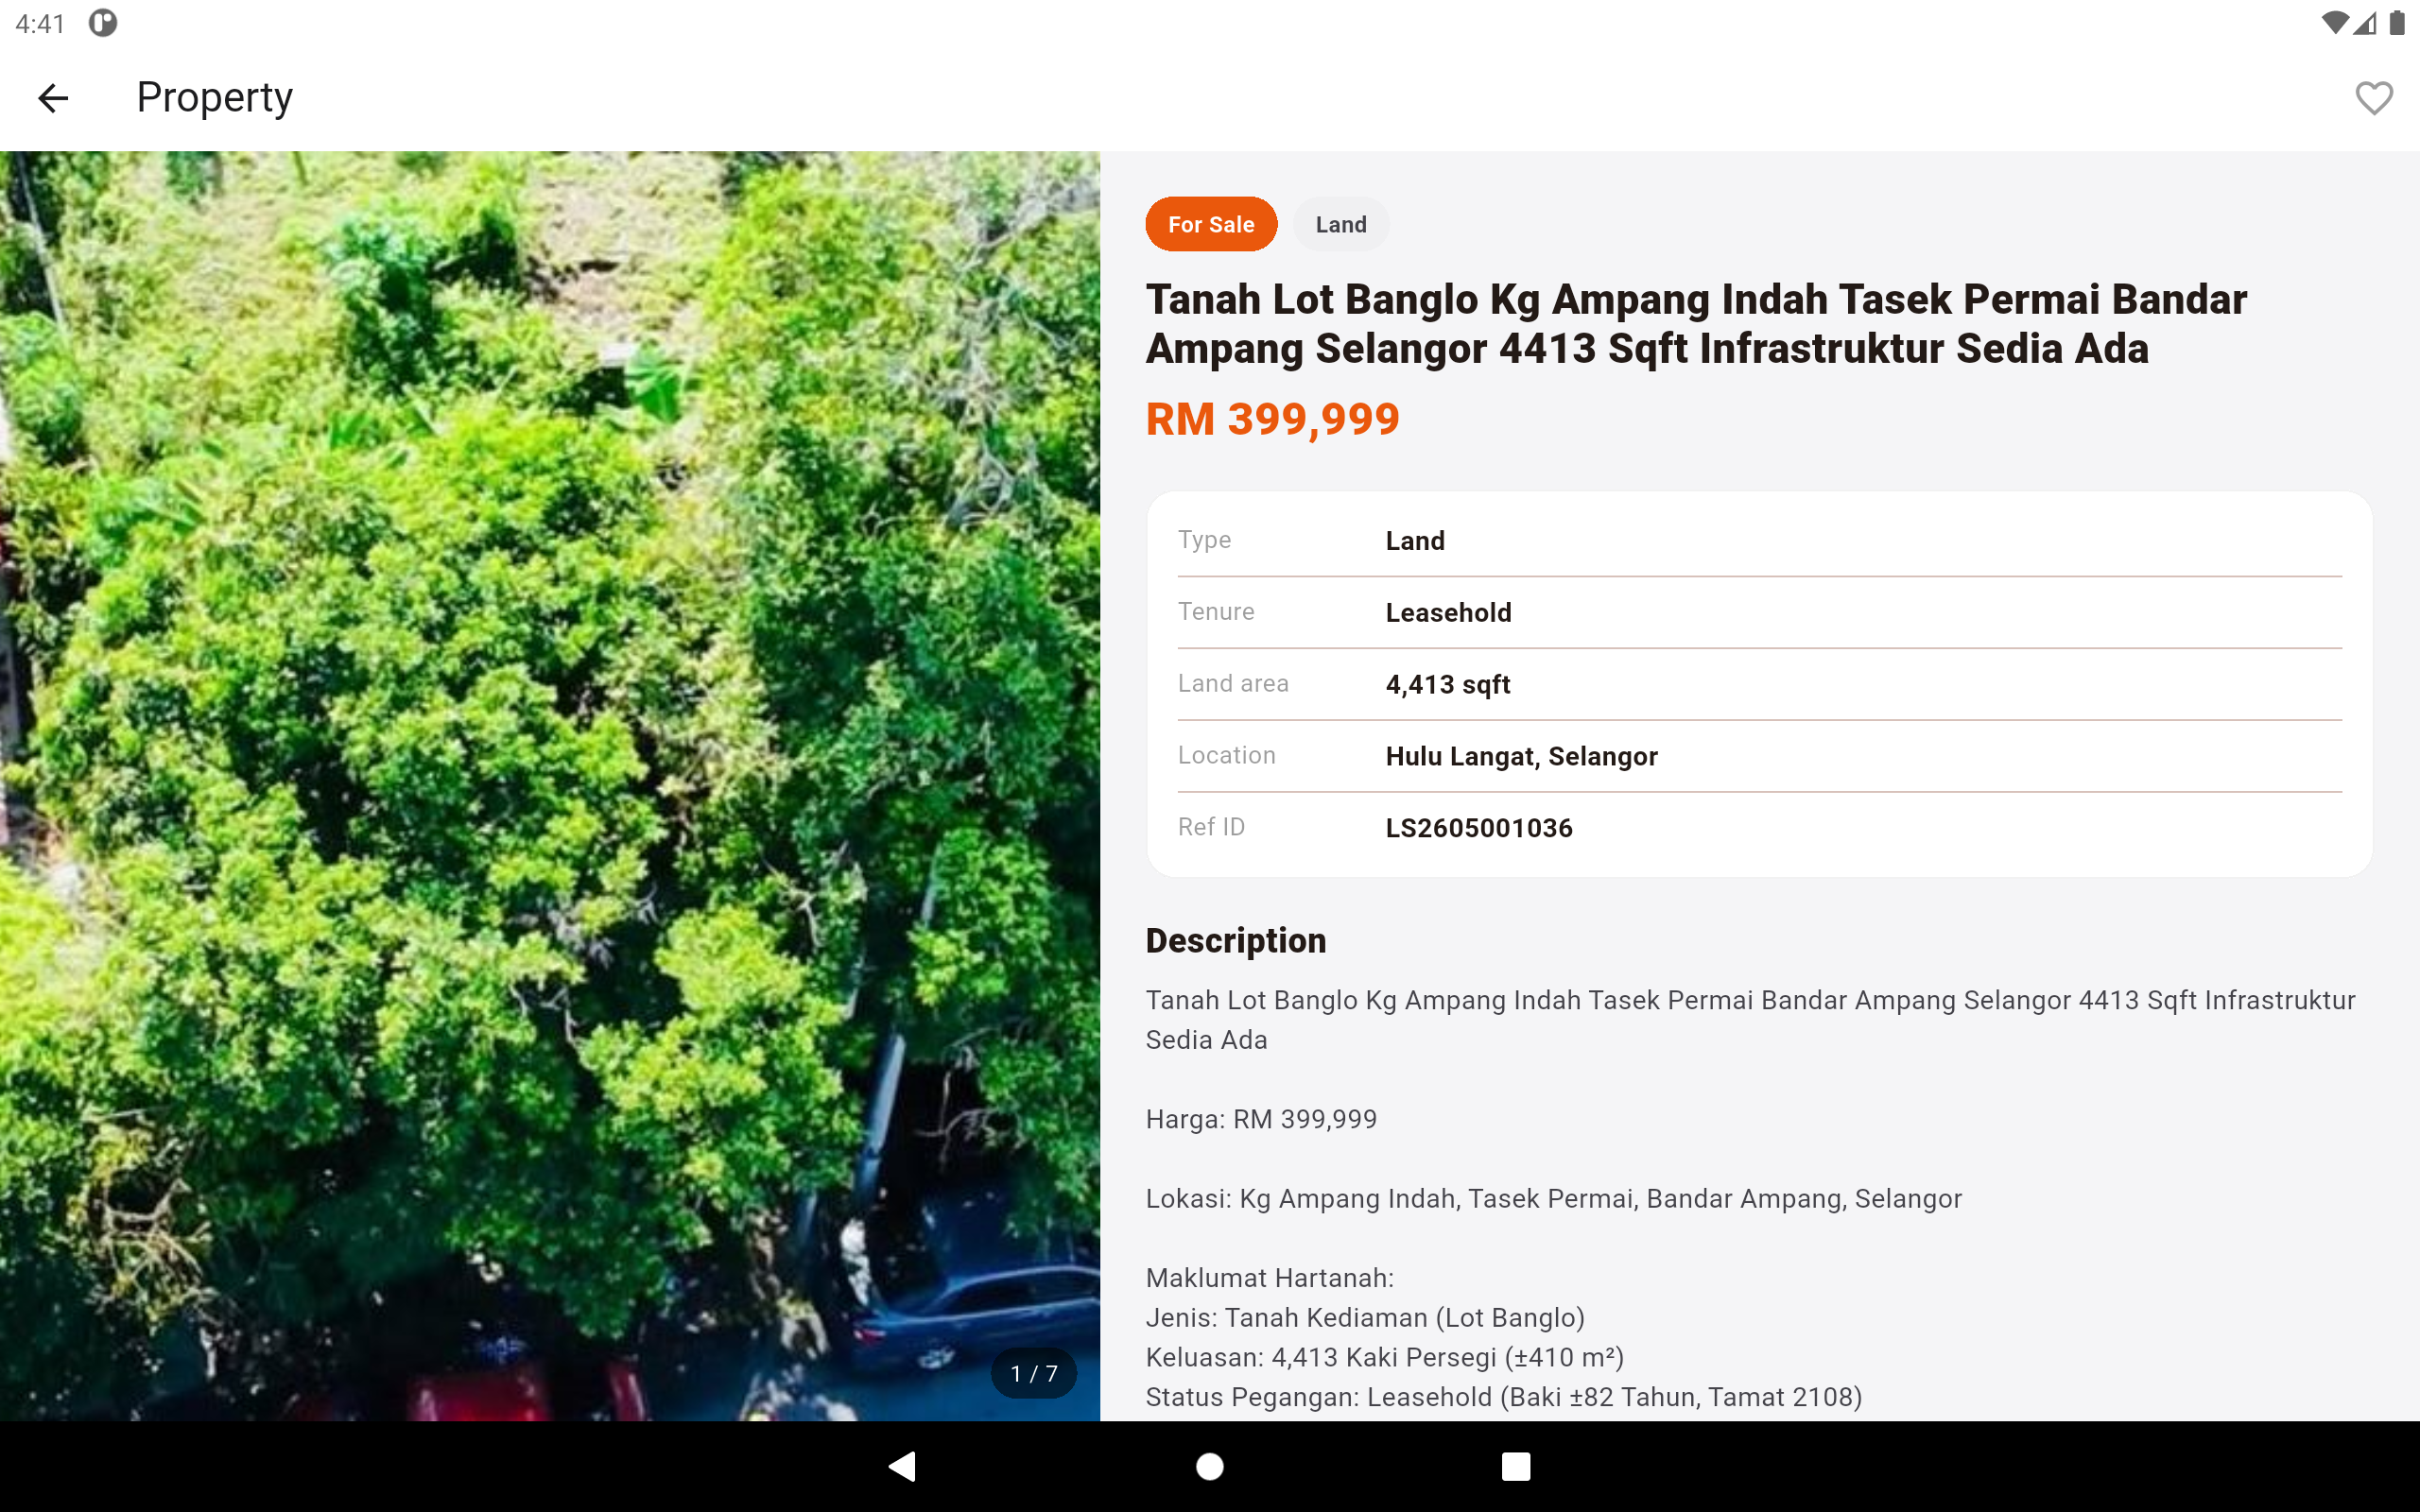This screenshot has width=2420, height=1512.
Task: Tap the notification icon beside the clock
Action: coord(103,23)
